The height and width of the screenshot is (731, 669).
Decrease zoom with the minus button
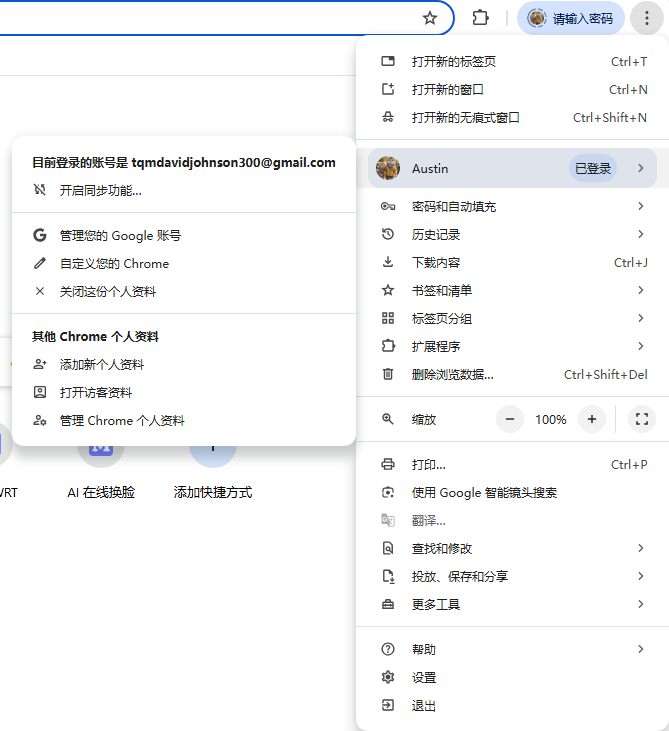[510, 419]
